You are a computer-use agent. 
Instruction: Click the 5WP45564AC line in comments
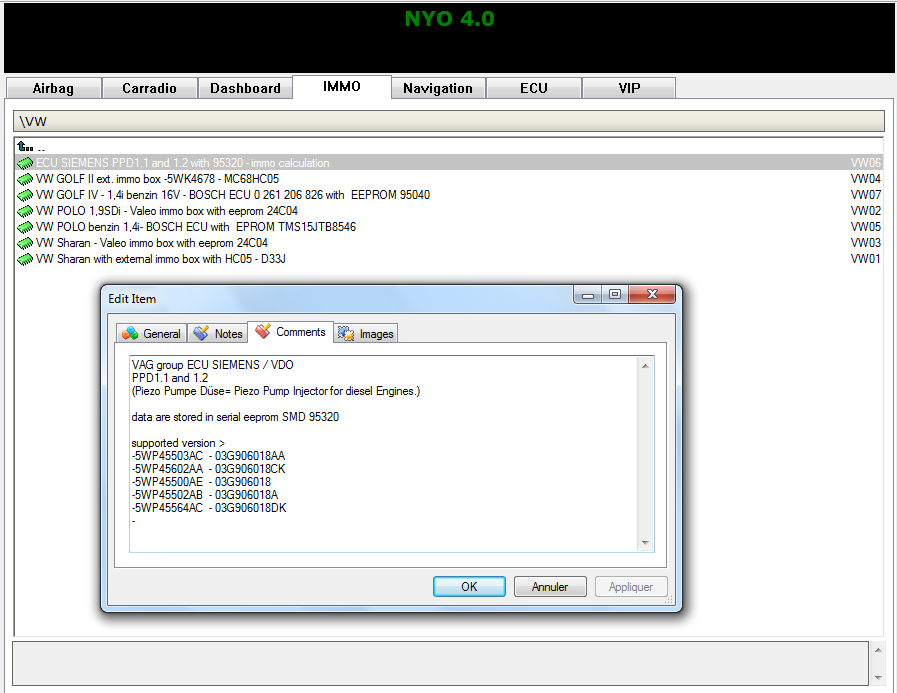click(x=209, y=508)
